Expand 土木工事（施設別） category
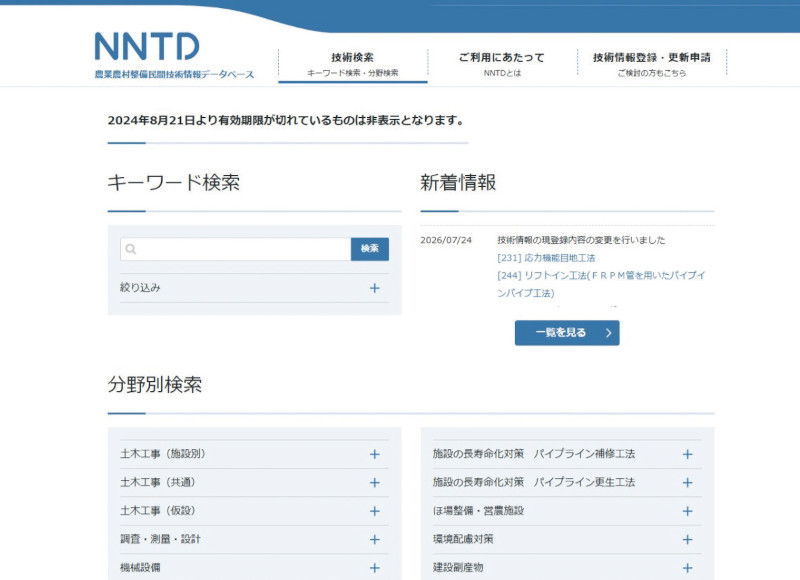The image size is (800, 580). click(x=254, y=454)
